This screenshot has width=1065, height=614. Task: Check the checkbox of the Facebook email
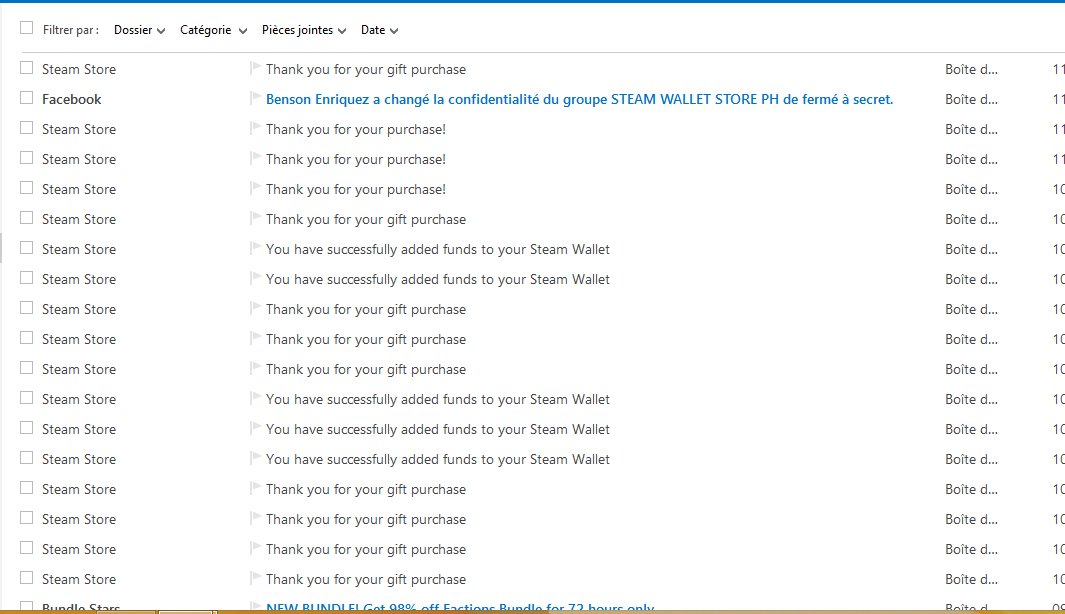[26, 98]
